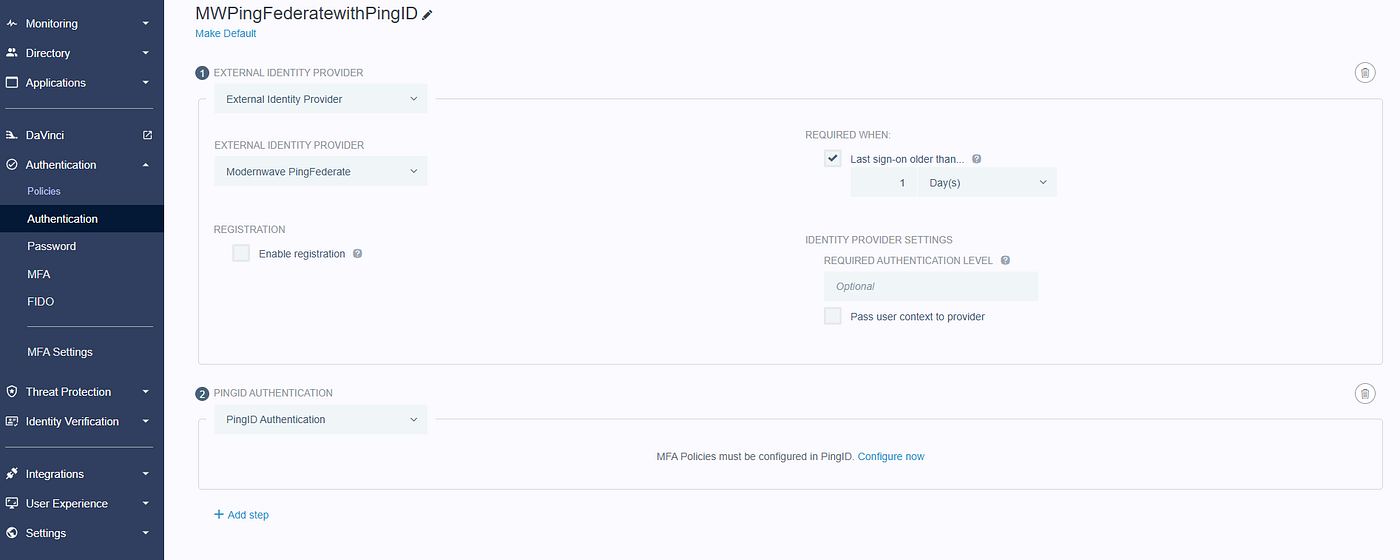Open the MFA sidebar item
The width and height of the screenshot is (1400, 560).
[39, 274]
